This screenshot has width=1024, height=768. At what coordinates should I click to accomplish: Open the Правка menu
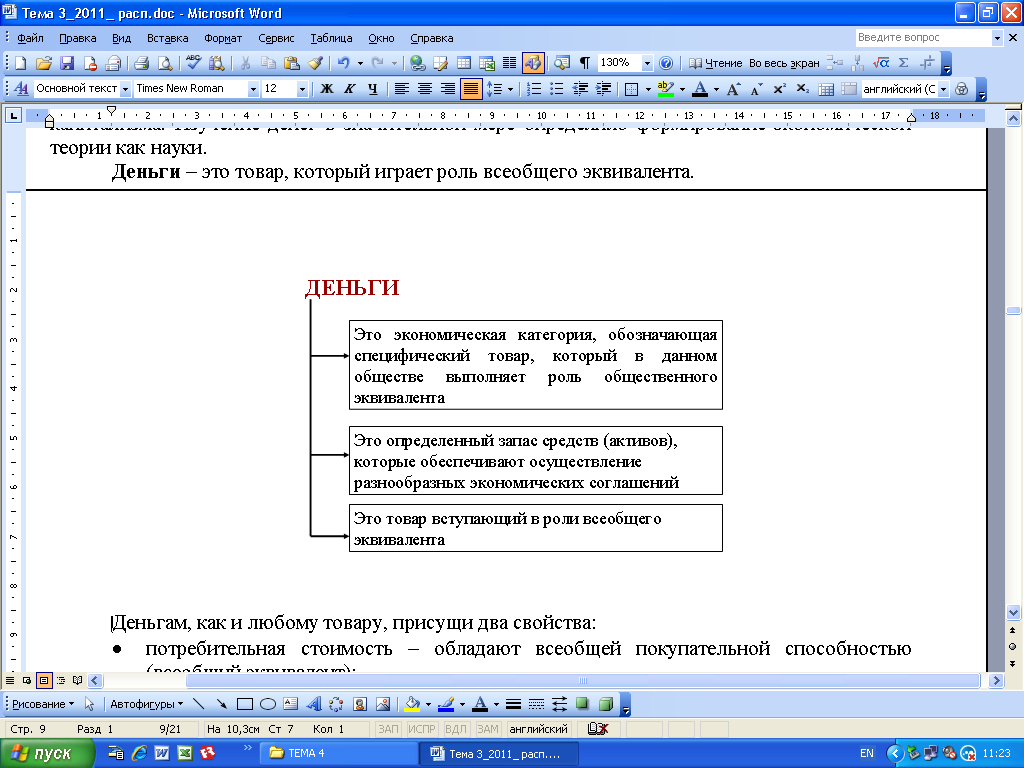tap(78, 38)
